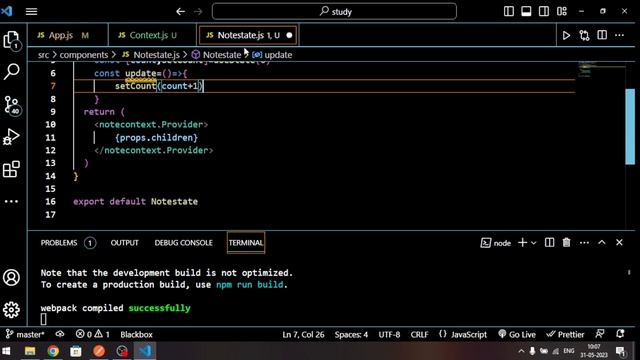This screenshot has width=640, height=360.
Task: Open errors and warnings status item
Action: tap(93, 334)
